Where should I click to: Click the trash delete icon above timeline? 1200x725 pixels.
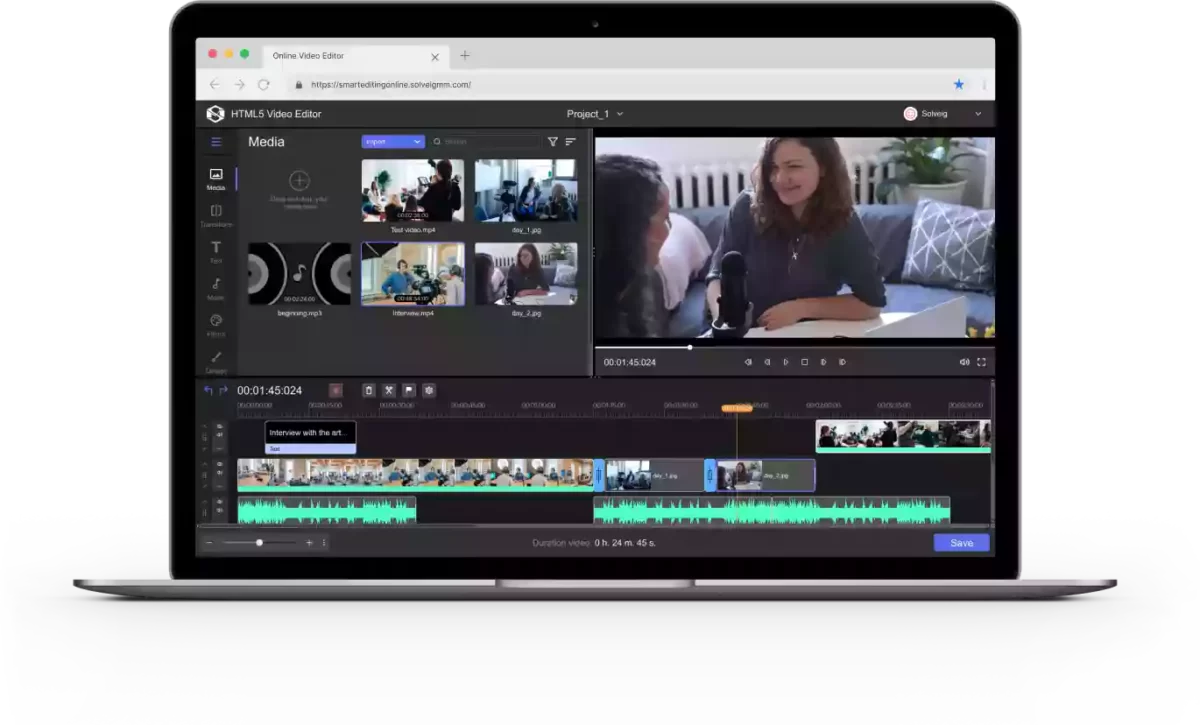tap(368, 390)
